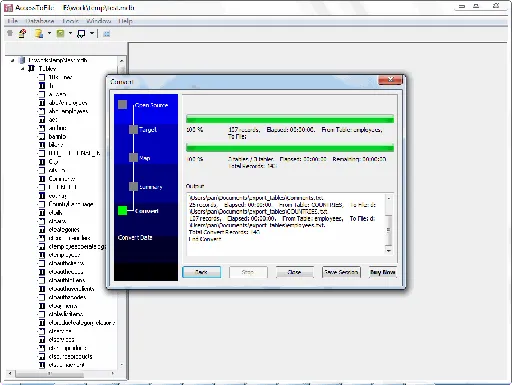The width and height of the screenshot is (512, 385).
Task: Click Open Source step square in wizard
Action: click(122, 104)
